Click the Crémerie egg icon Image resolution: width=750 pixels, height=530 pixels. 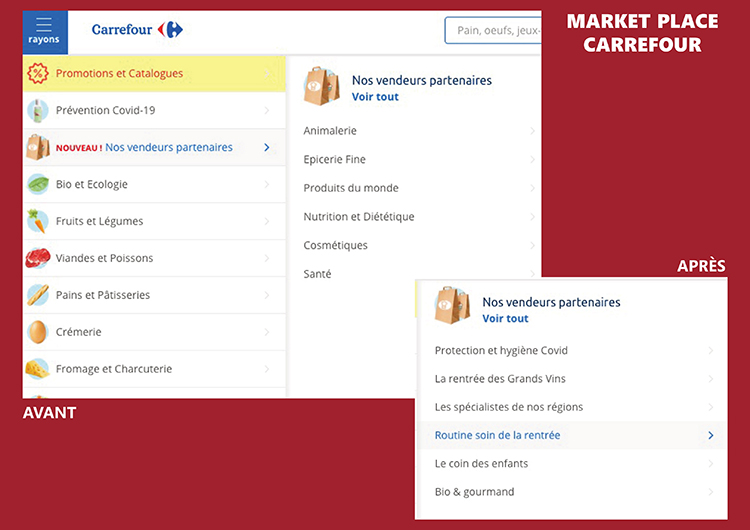click(37, 332)
